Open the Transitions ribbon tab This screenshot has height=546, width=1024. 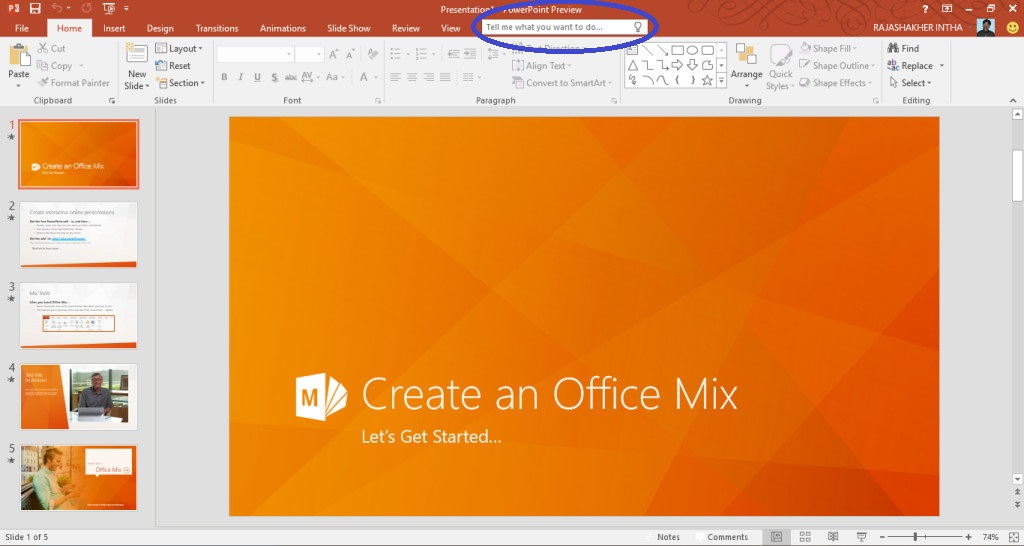(x=217, y=28)
